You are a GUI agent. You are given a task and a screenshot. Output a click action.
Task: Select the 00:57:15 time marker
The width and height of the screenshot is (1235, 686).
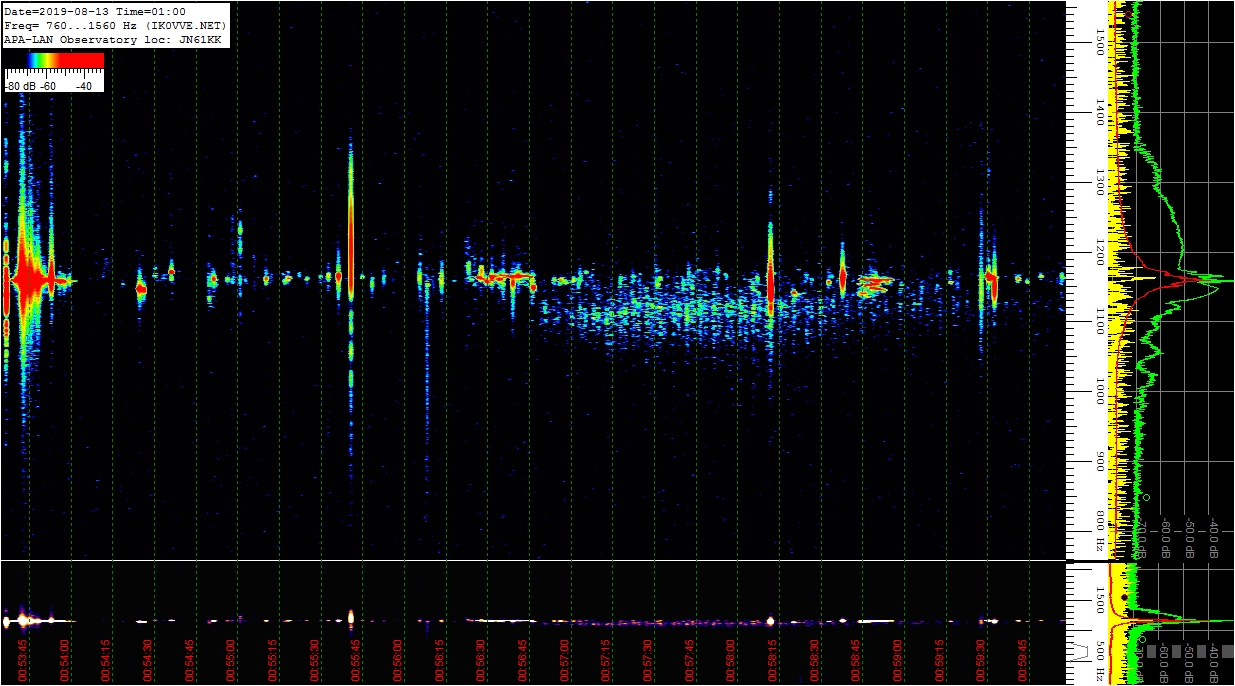(606, 660)
